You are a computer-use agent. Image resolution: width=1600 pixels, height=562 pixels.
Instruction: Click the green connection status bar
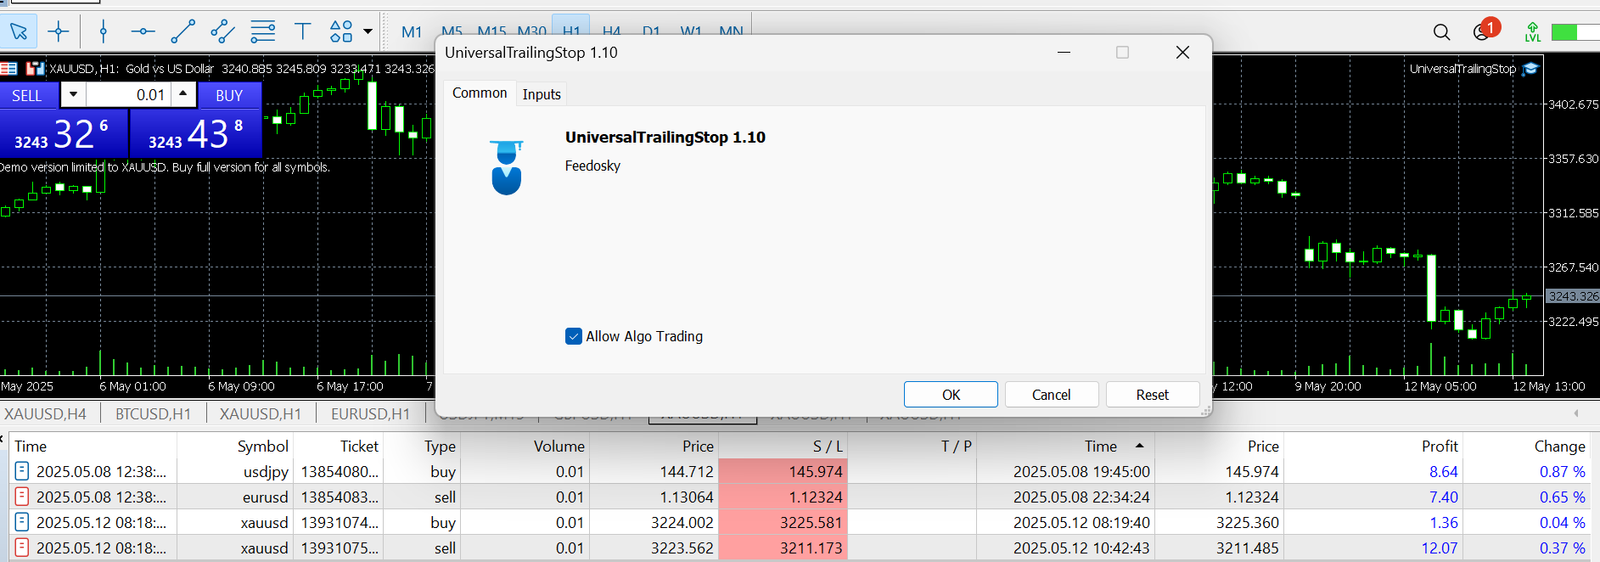pos(1574,32)
